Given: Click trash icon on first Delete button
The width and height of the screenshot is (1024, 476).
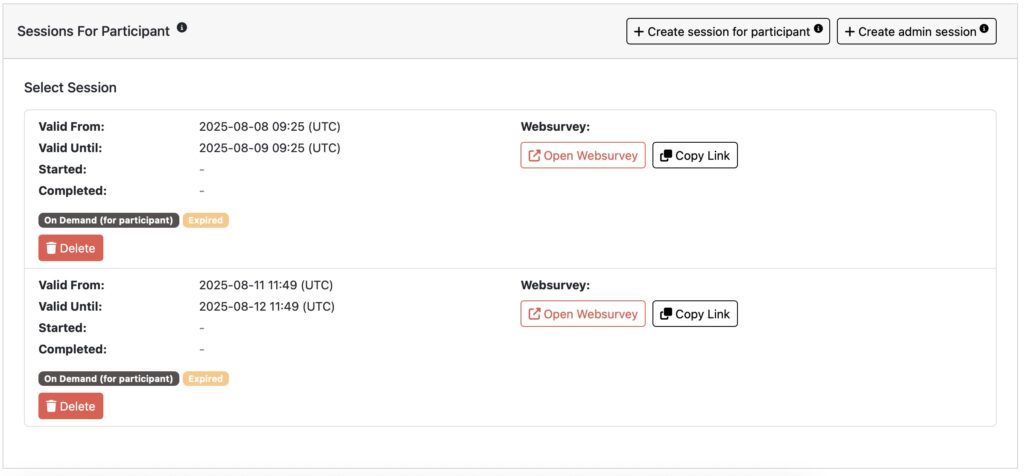Looking at the screenshot, I should click(51, 248).
